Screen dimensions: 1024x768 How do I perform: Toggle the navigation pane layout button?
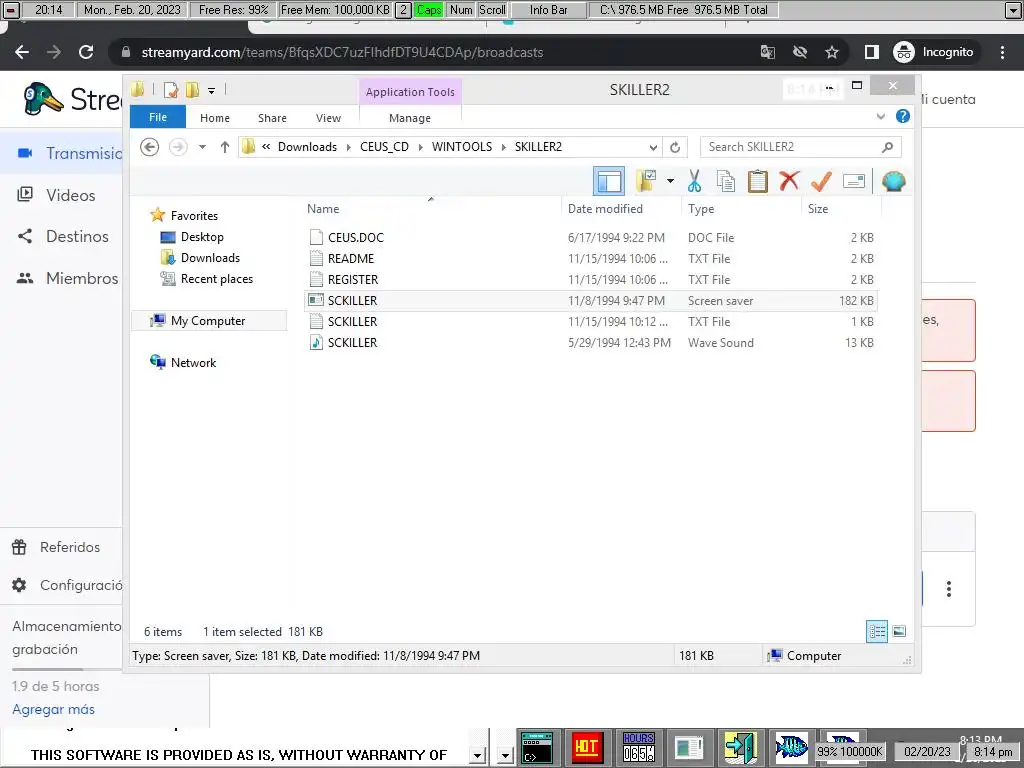[609, 181]
